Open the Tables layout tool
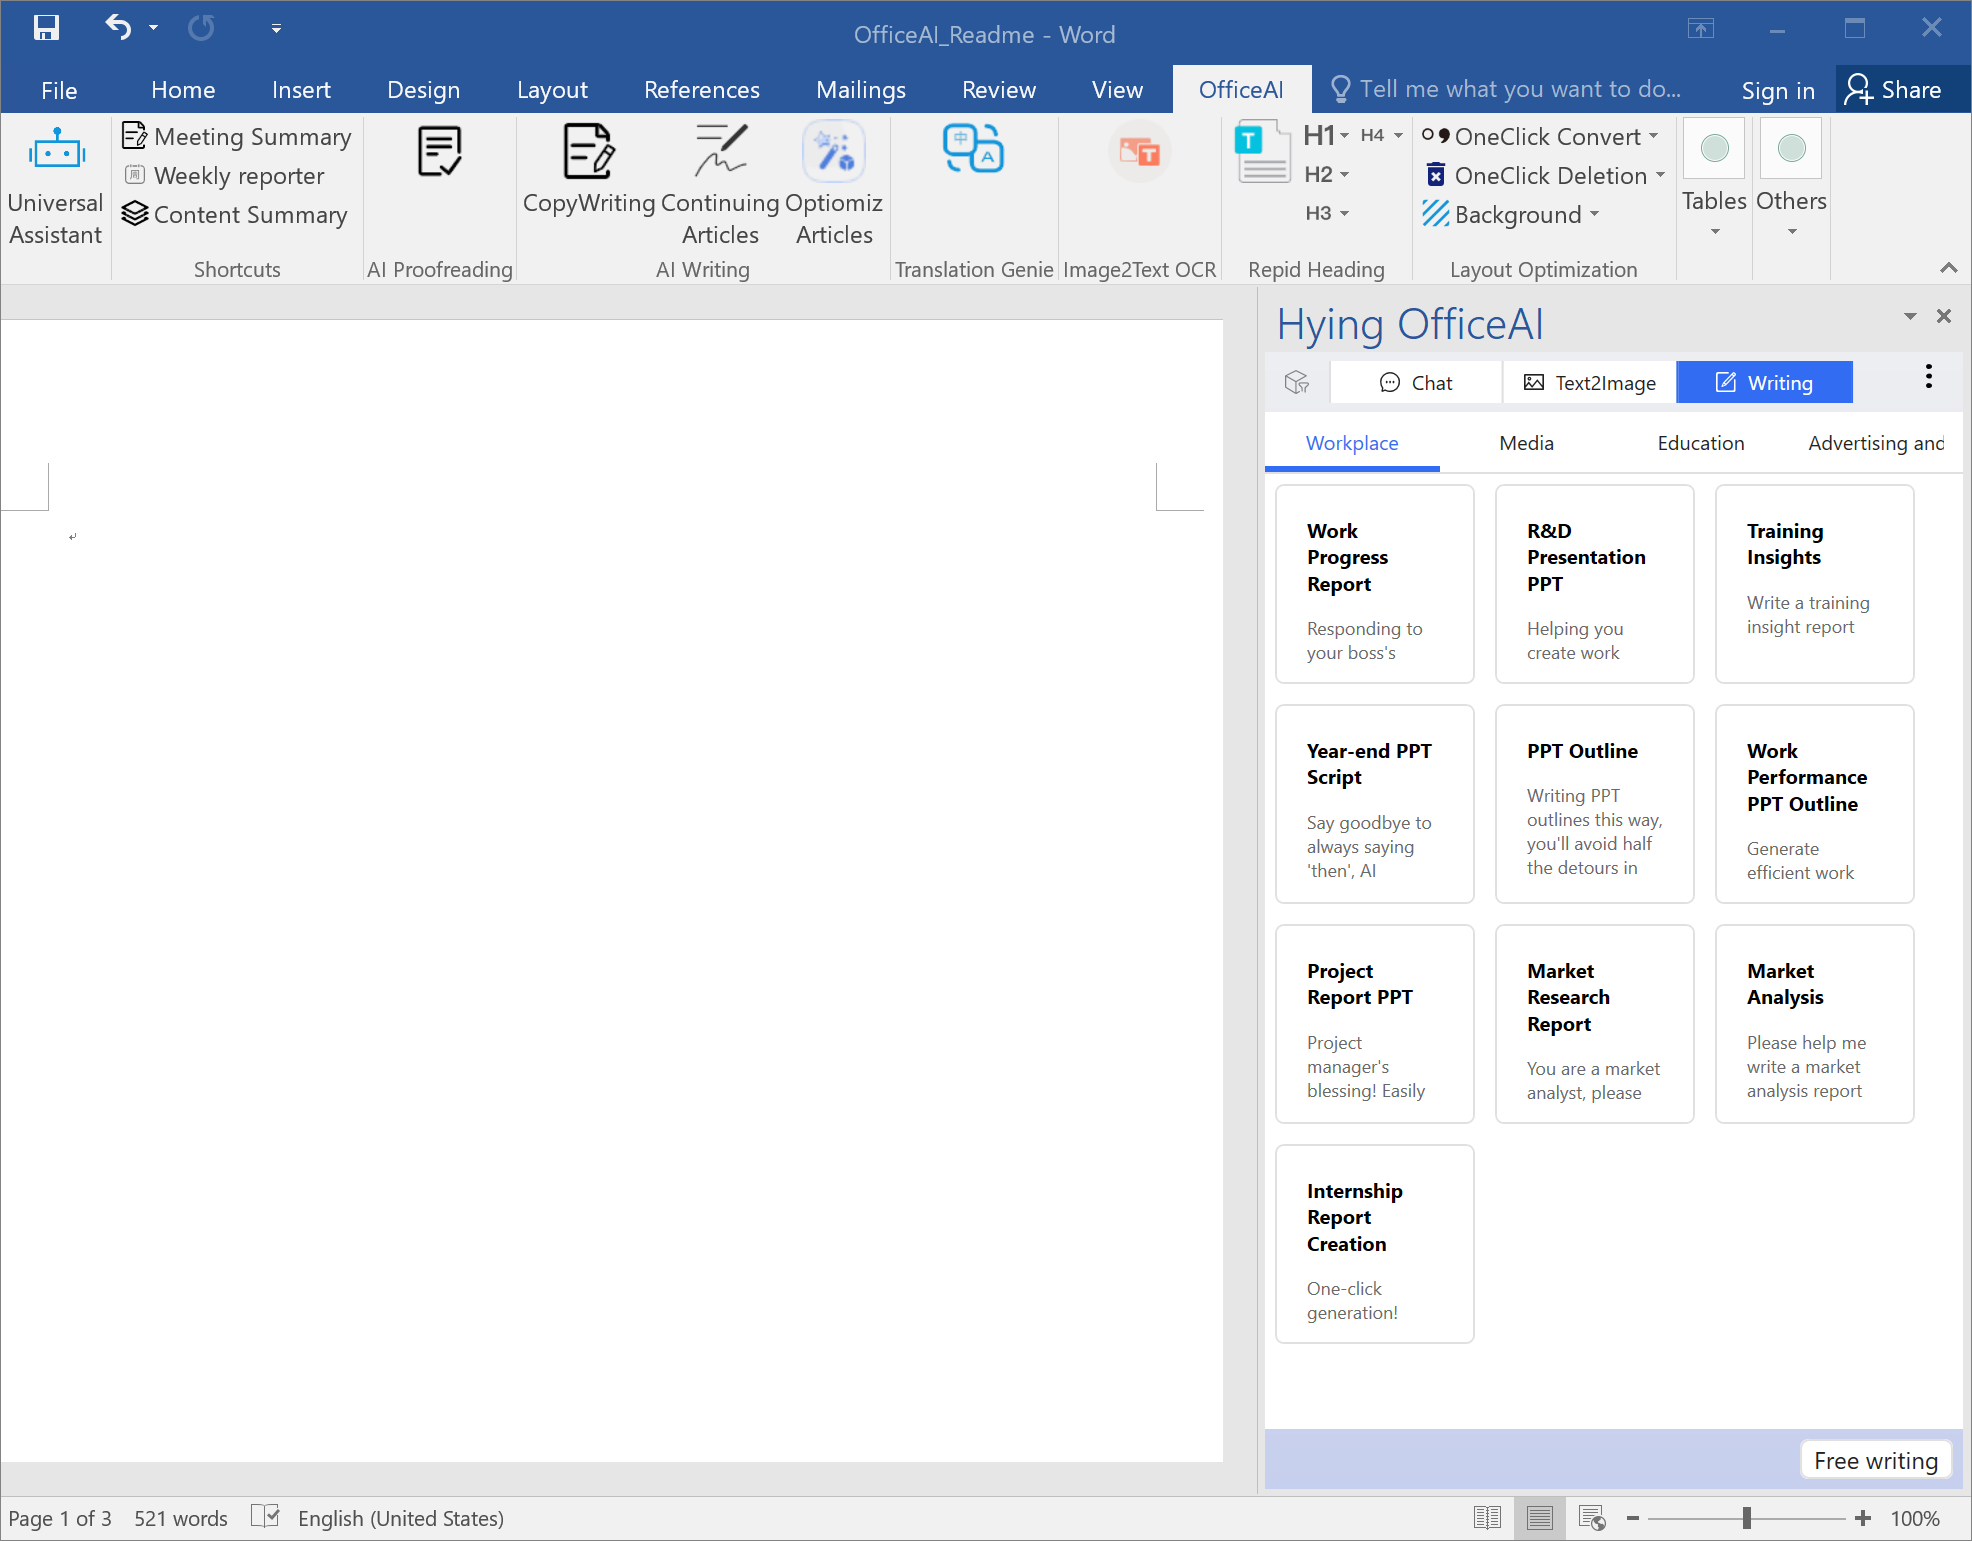Image resolution: width=1972 pixels, height=1541 pixels. point(1714,180)
